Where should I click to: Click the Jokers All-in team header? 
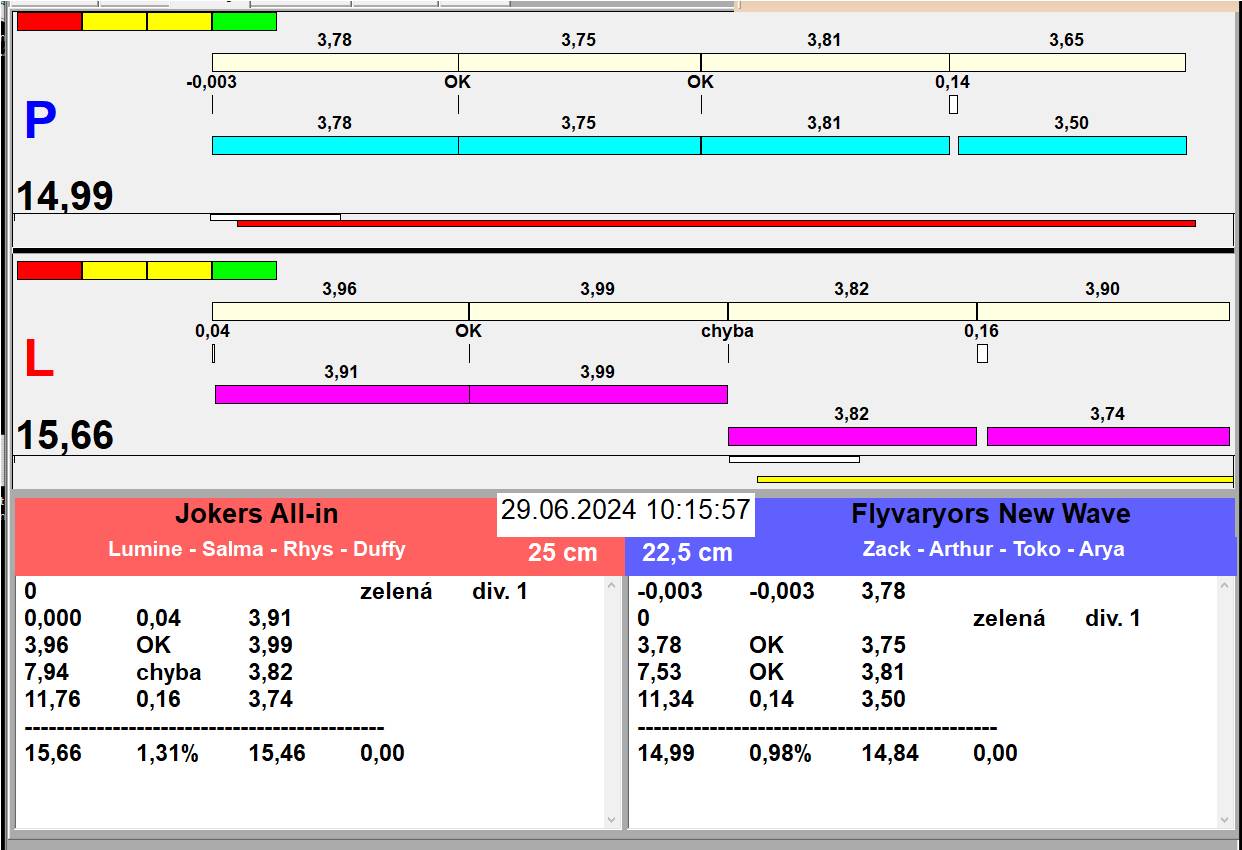[257, 514]
